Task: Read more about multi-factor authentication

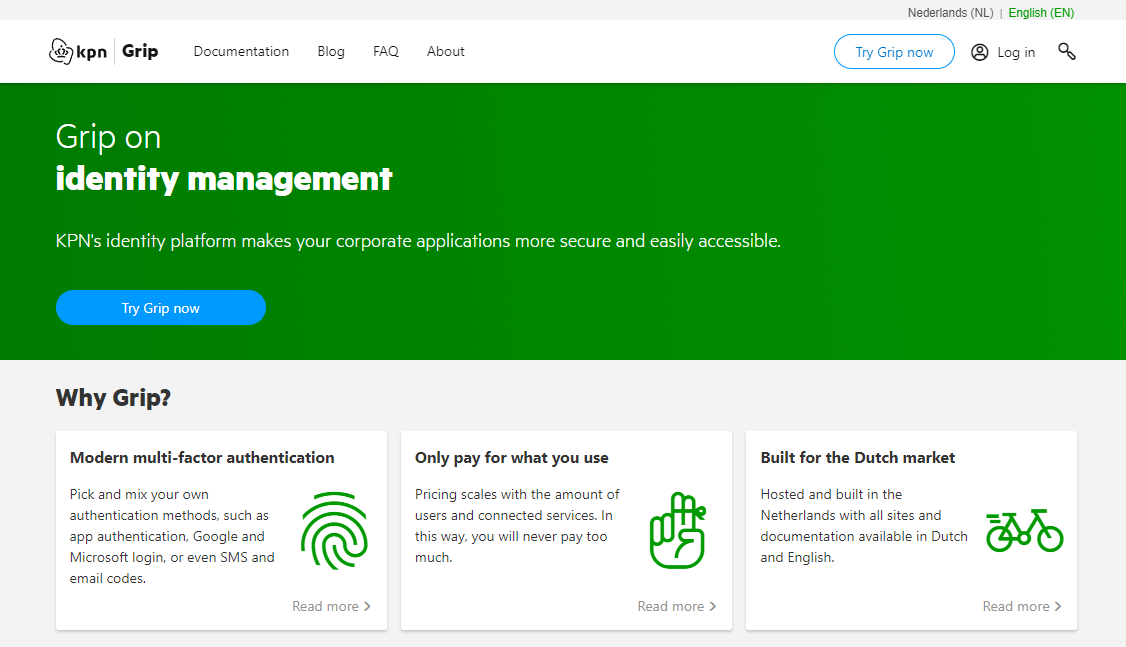Action: 332,606
